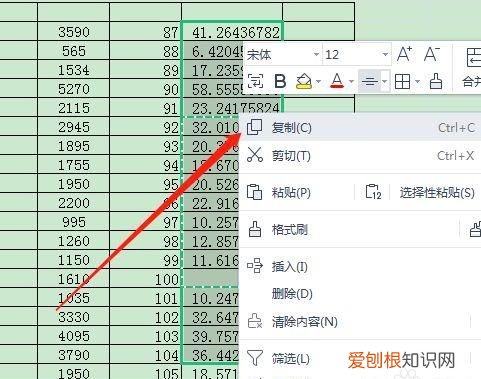Screen dimensions: 481x379
Task: Select the cell containing 1895
Action: [74, 146]
